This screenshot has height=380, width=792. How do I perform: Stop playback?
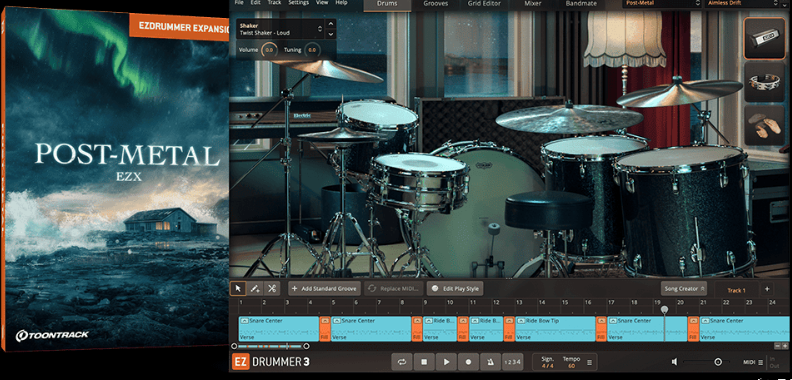pyautogui.click(x=424, y=362)
